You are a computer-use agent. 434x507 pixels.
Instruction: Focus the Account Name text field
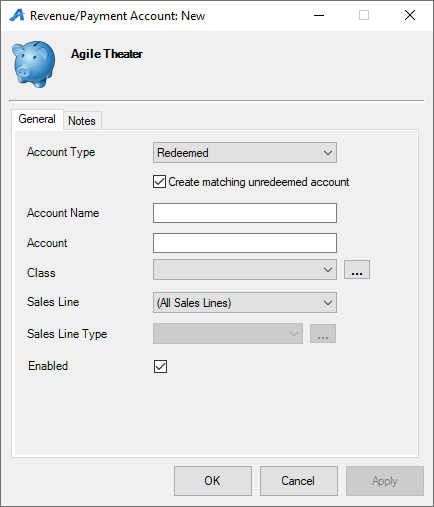click(x=245, y=213)
